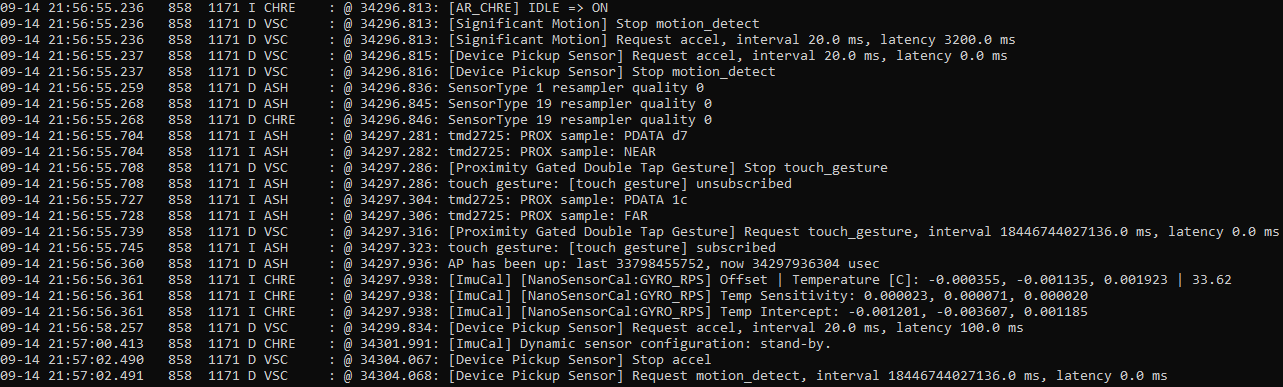Viewport: 1283px width, 387px height.
Task: Select the '[touch gesture] unsubscribed' line
Action: coord(396,183)
